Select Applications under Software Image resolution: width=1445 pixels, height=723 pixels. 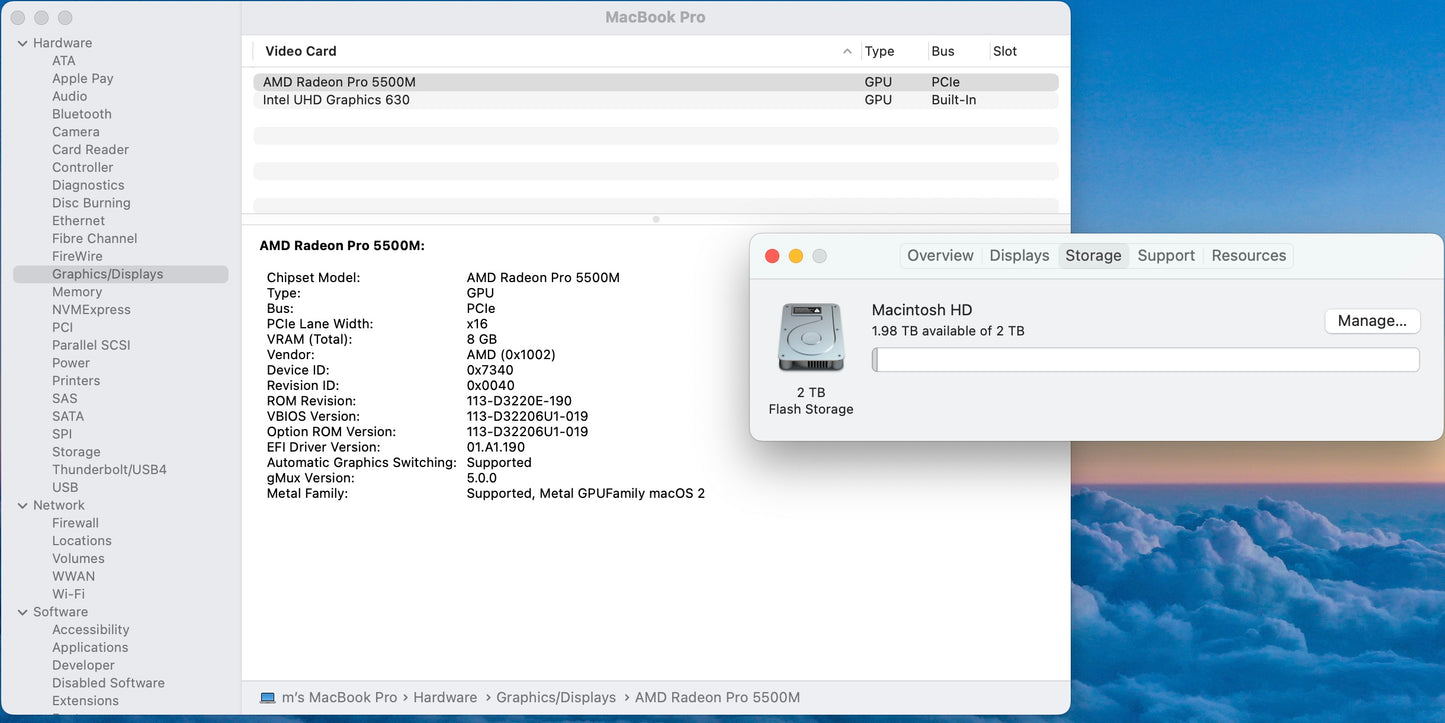(90, 647)
